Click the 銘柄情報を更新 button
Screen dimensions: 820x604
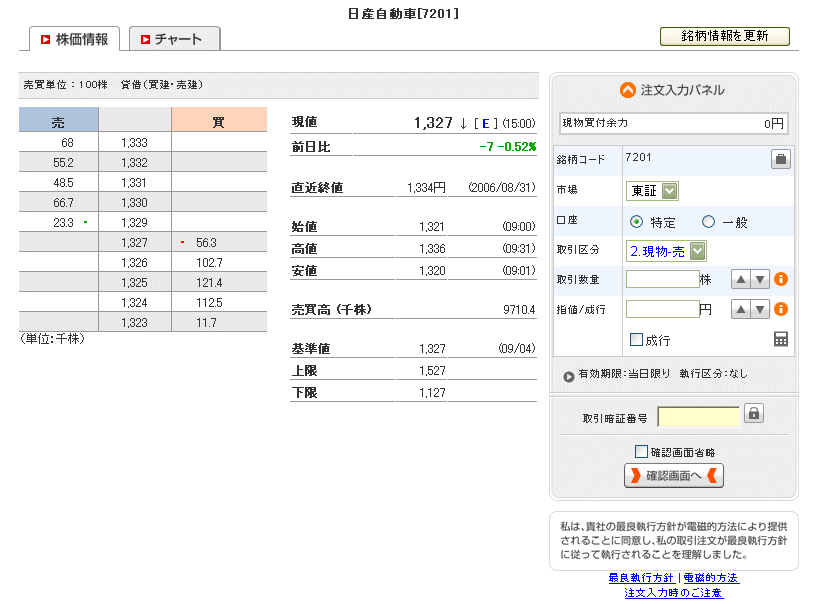pyautogui.click(x=724, y=36)
